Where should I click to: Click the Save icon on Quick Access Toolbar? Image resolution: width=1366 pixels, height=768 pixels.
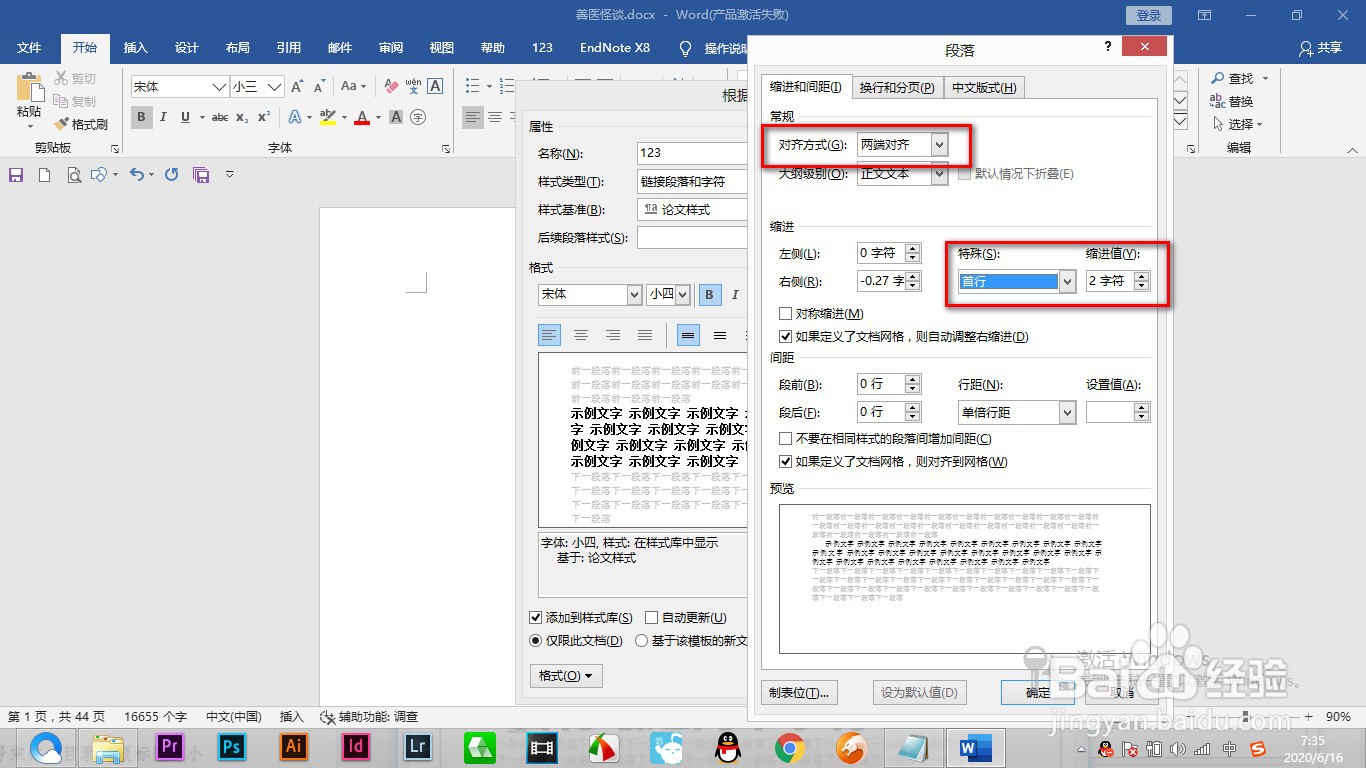tap(15, 174)
